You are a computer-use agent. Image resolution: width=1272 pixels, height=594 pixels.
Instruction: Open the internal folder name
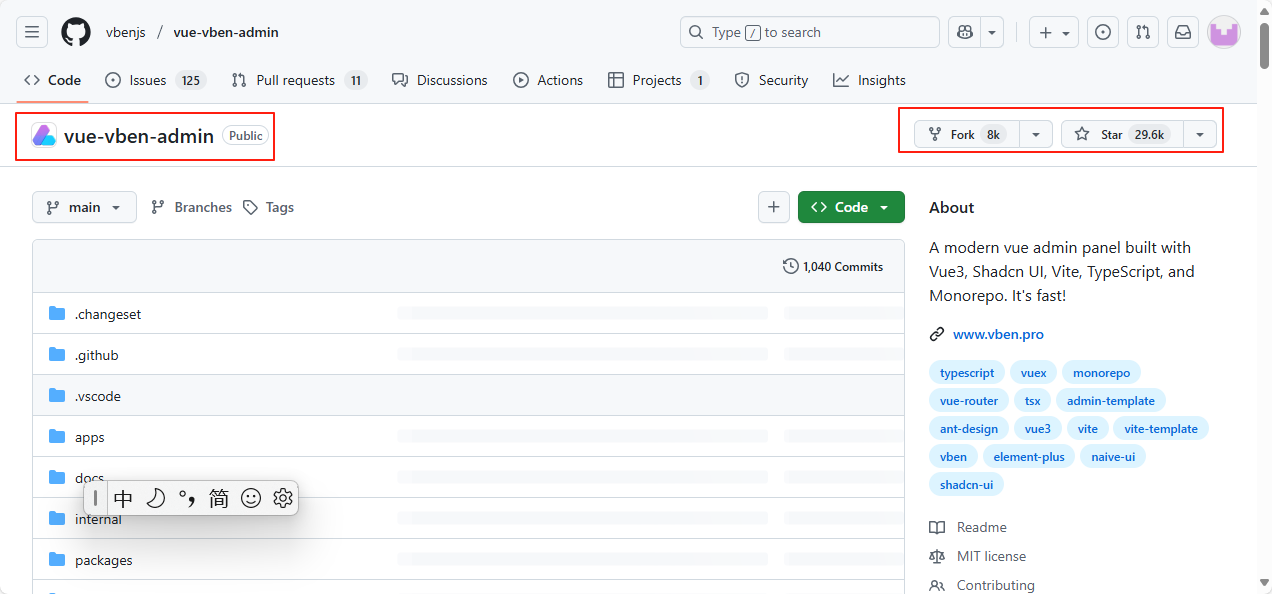coord(98,519)
